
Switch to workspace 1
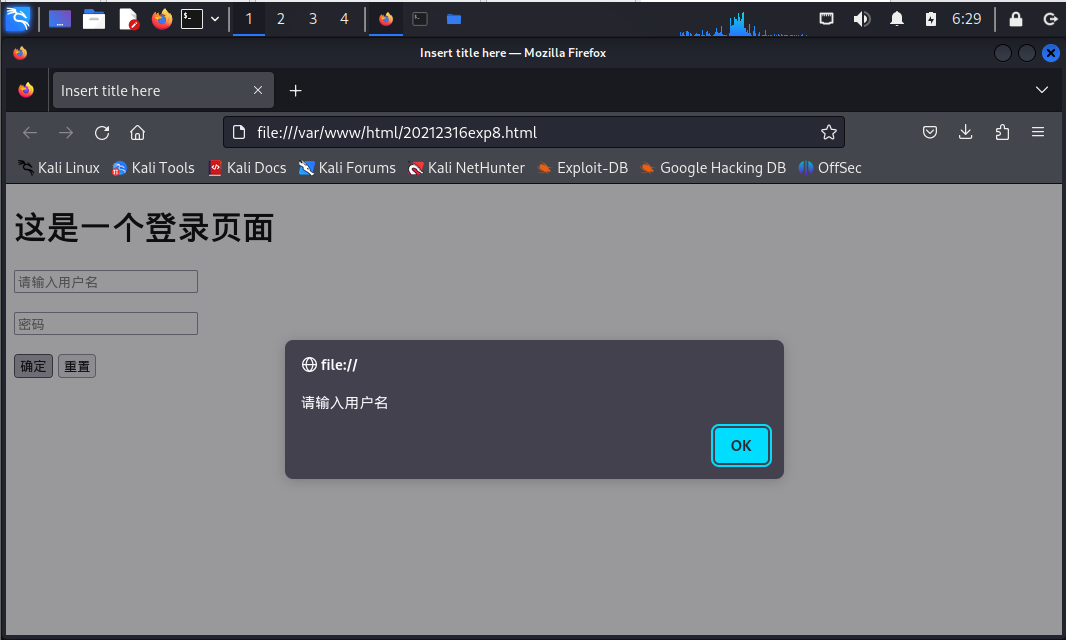249,19
